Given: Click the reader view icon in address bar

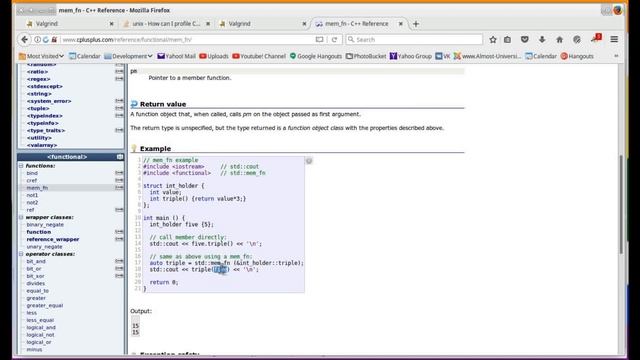Looking at the screenshot, I should [319, 40].
